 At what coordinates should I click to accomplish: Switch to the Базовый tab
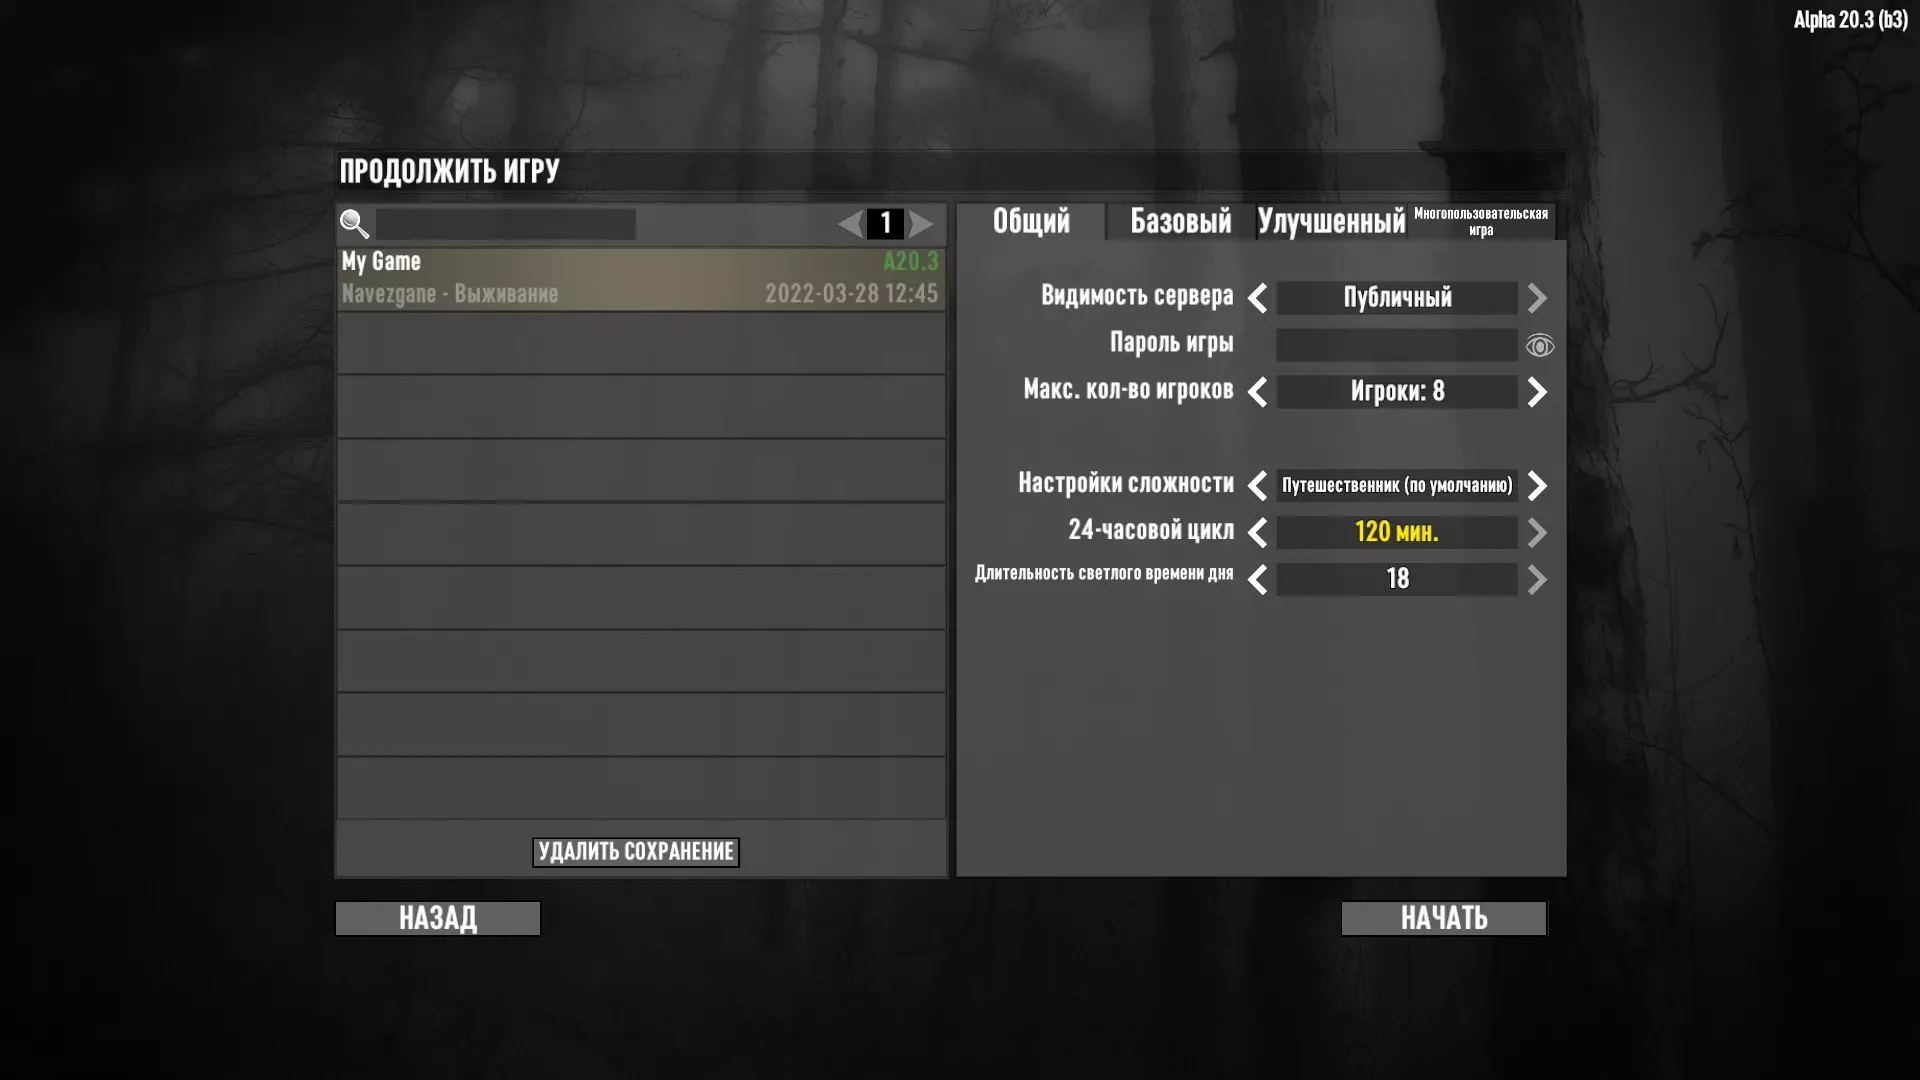tap(1181, 221)
